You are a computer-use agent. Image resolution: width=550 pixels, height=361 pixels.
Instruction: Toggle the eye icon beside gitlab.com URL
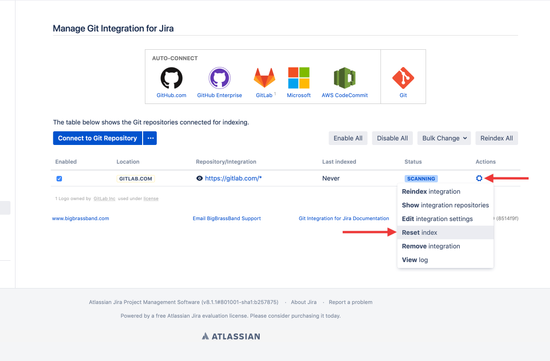click(199, 178)
